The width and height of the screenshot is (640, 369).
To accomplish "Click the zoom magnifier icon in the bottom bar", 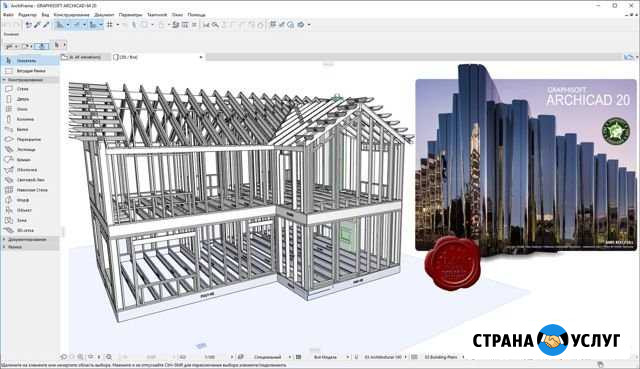I will coord(80,357).
